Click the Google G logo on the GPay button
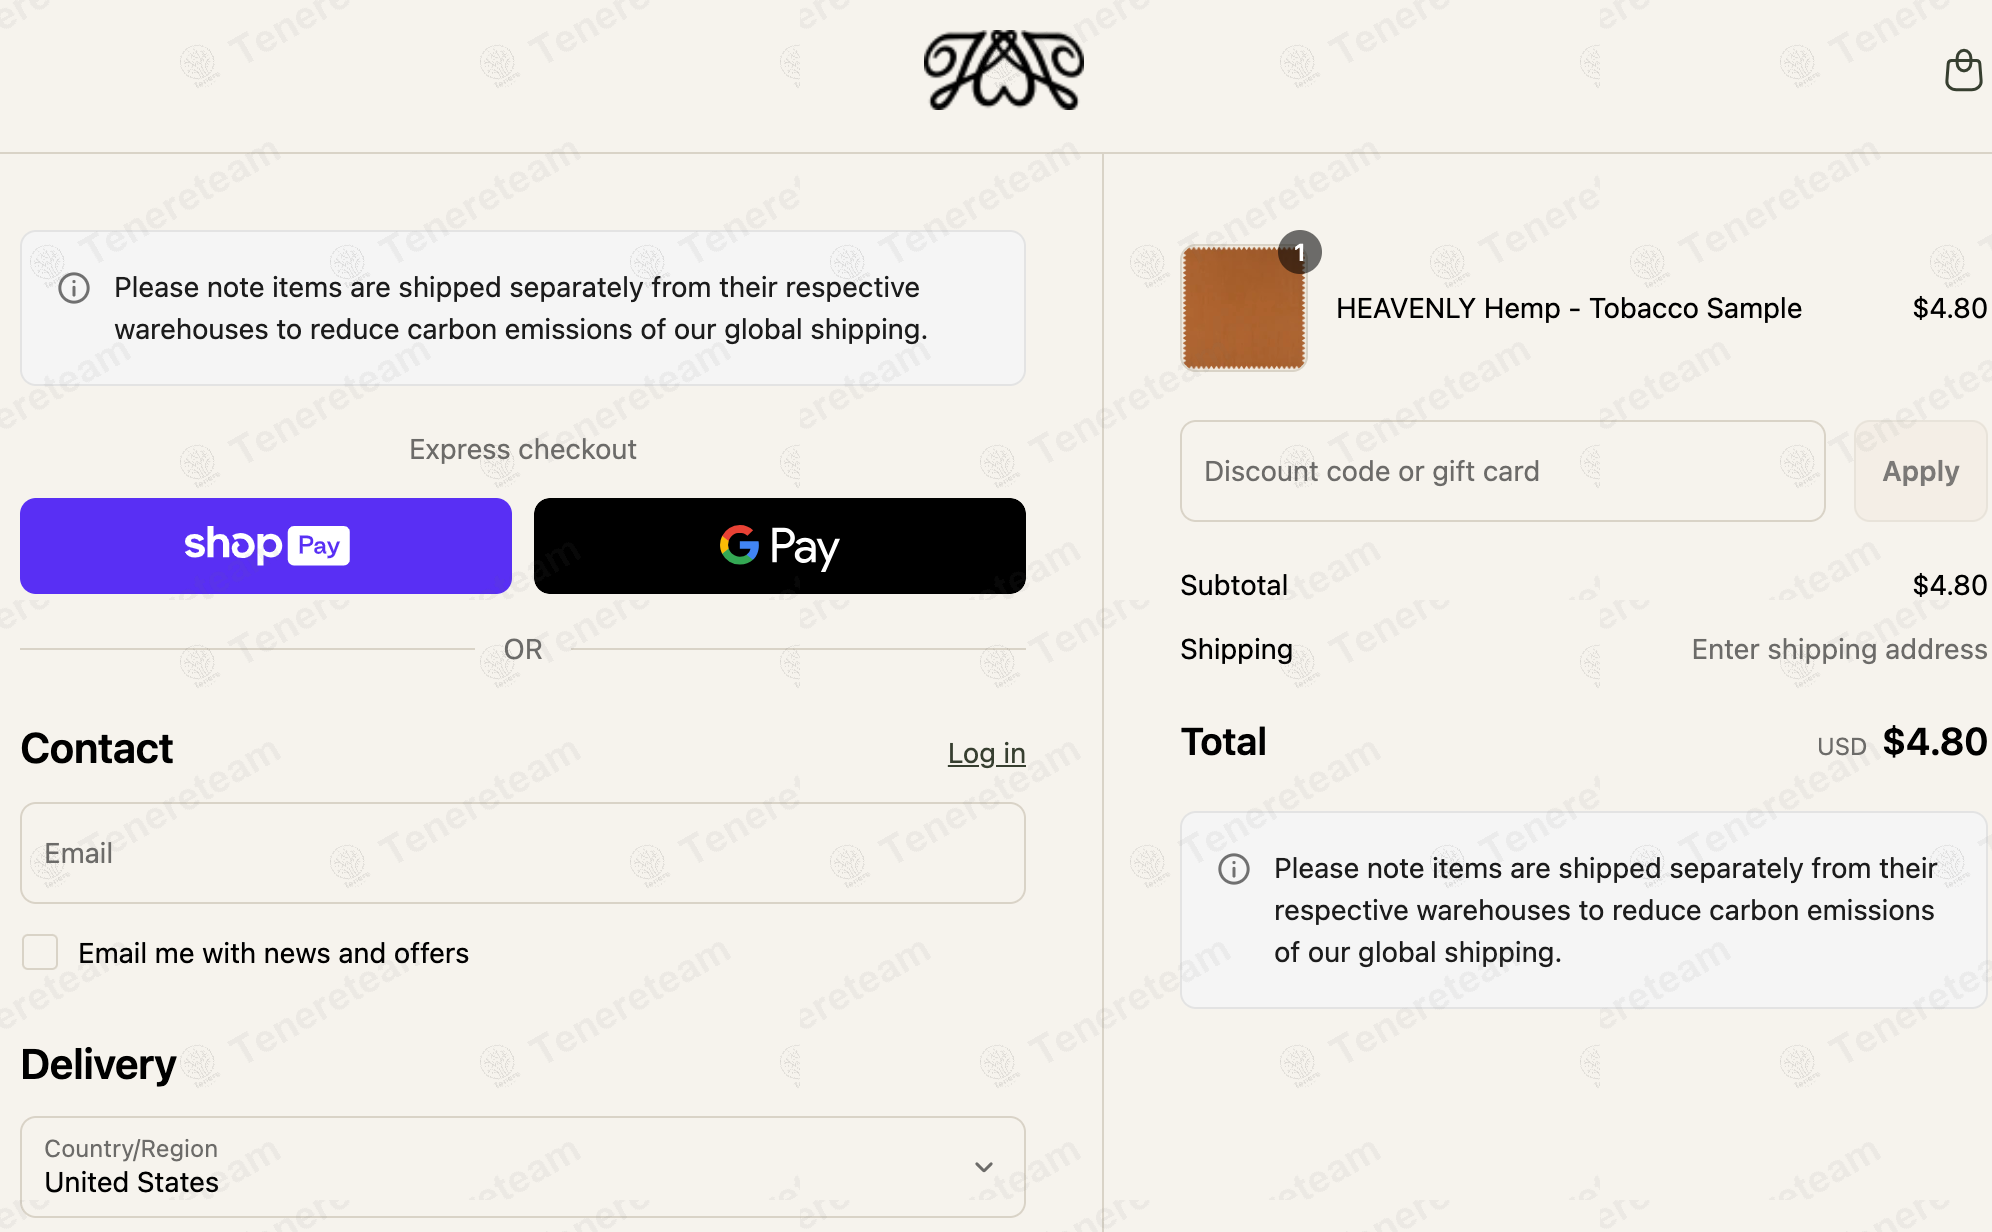This screenshot has width=1992, height=1232. pos(739,545)
